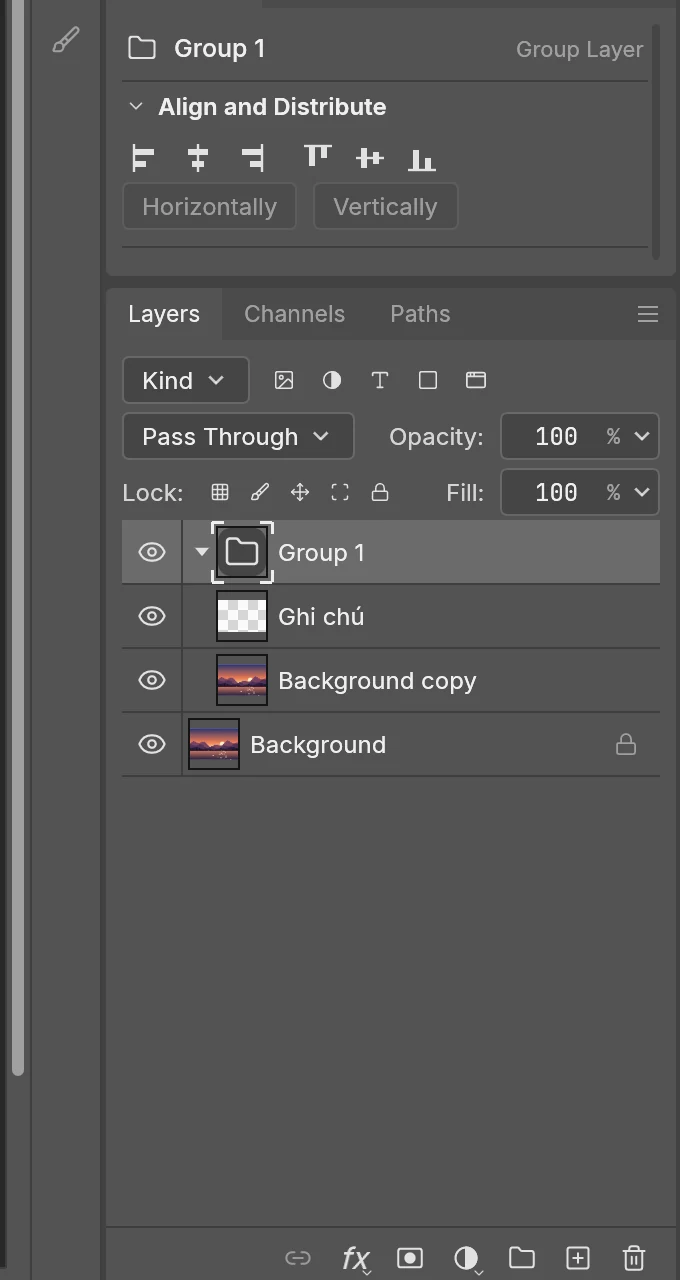Create new folder group icon
The width and height of the screenshot is (680, 1280).
[522, 1258]
